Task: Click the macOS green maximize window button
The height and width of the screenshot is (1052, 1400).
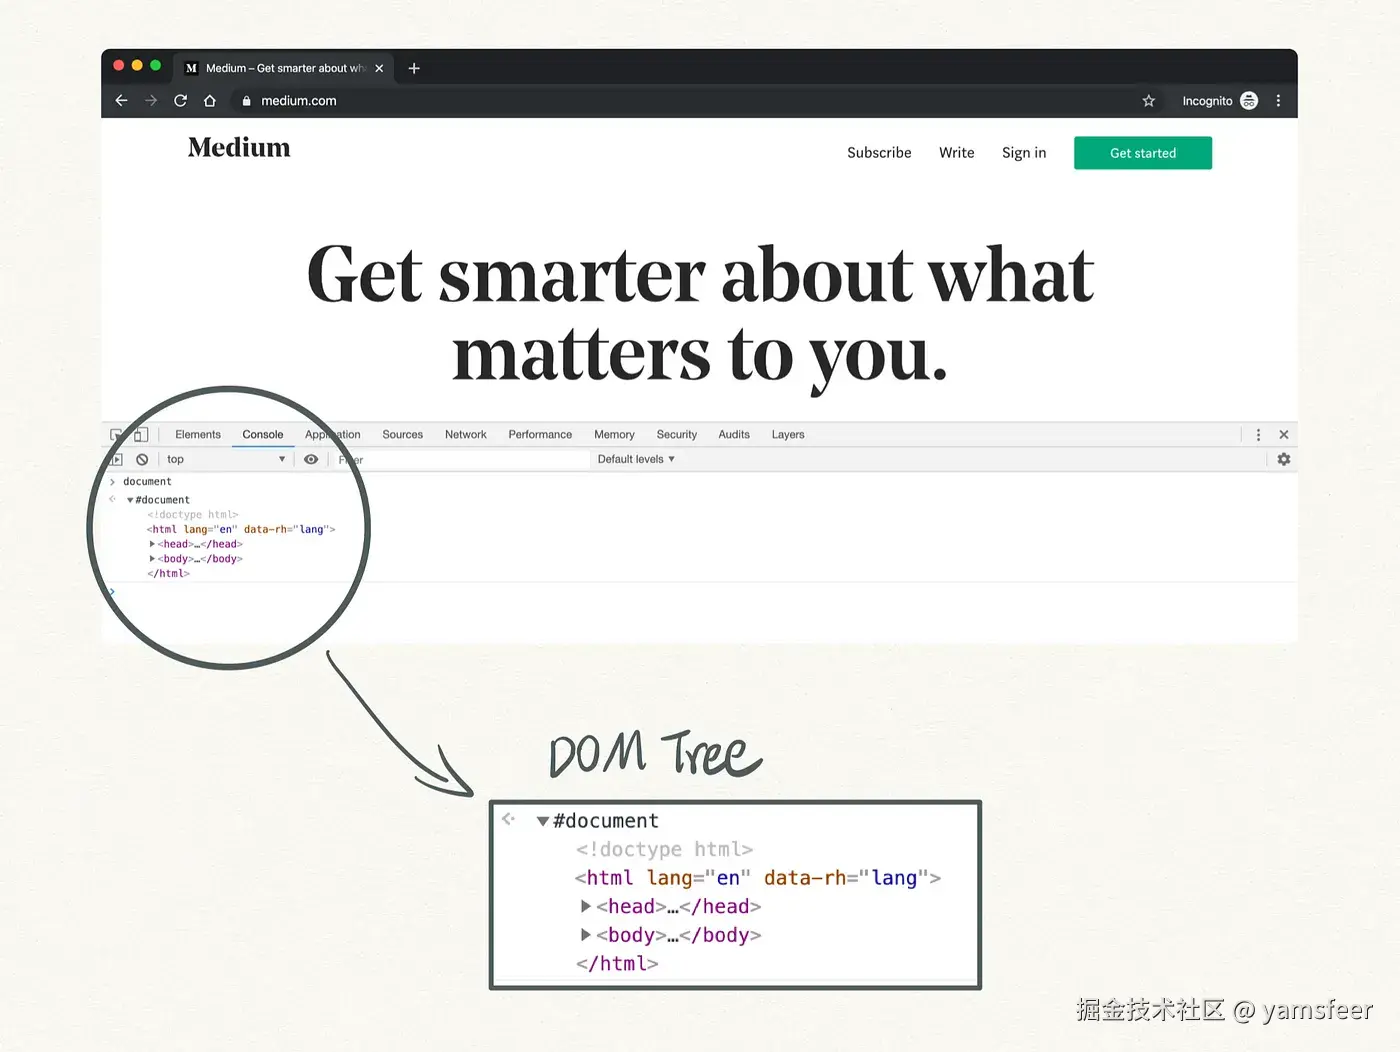Action: [156, 66]
